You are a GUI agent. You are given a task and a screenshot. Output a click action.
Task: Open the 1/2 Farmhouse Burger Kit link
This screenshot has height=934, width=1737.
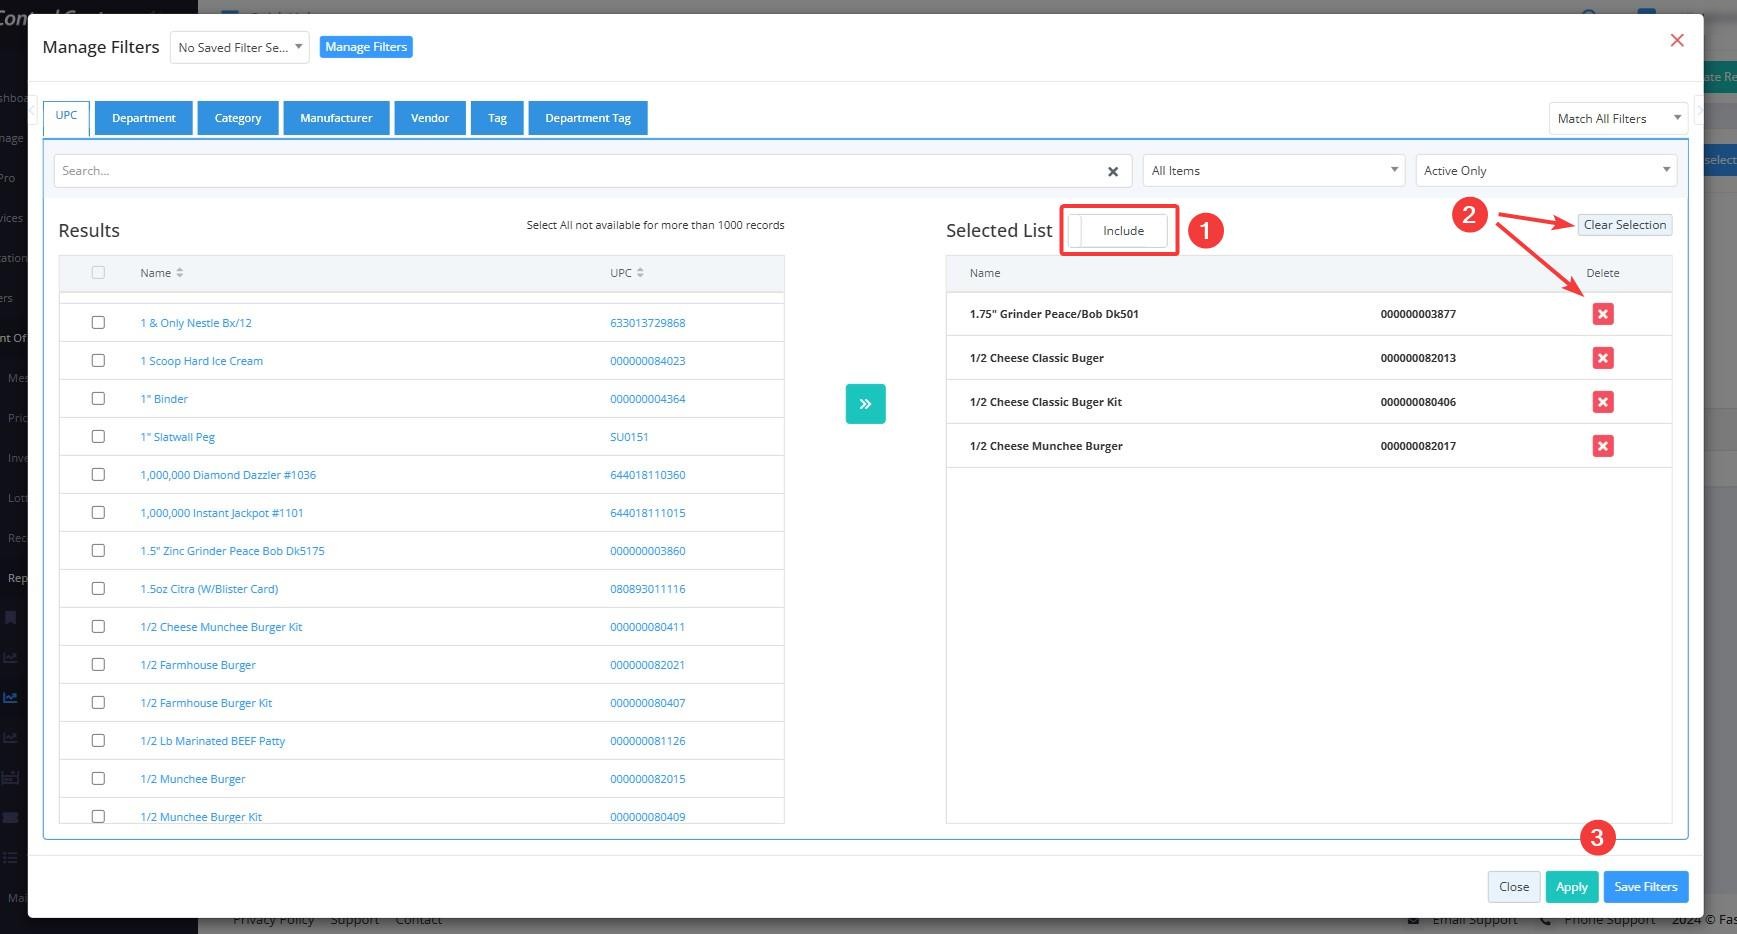click(206, 703)
